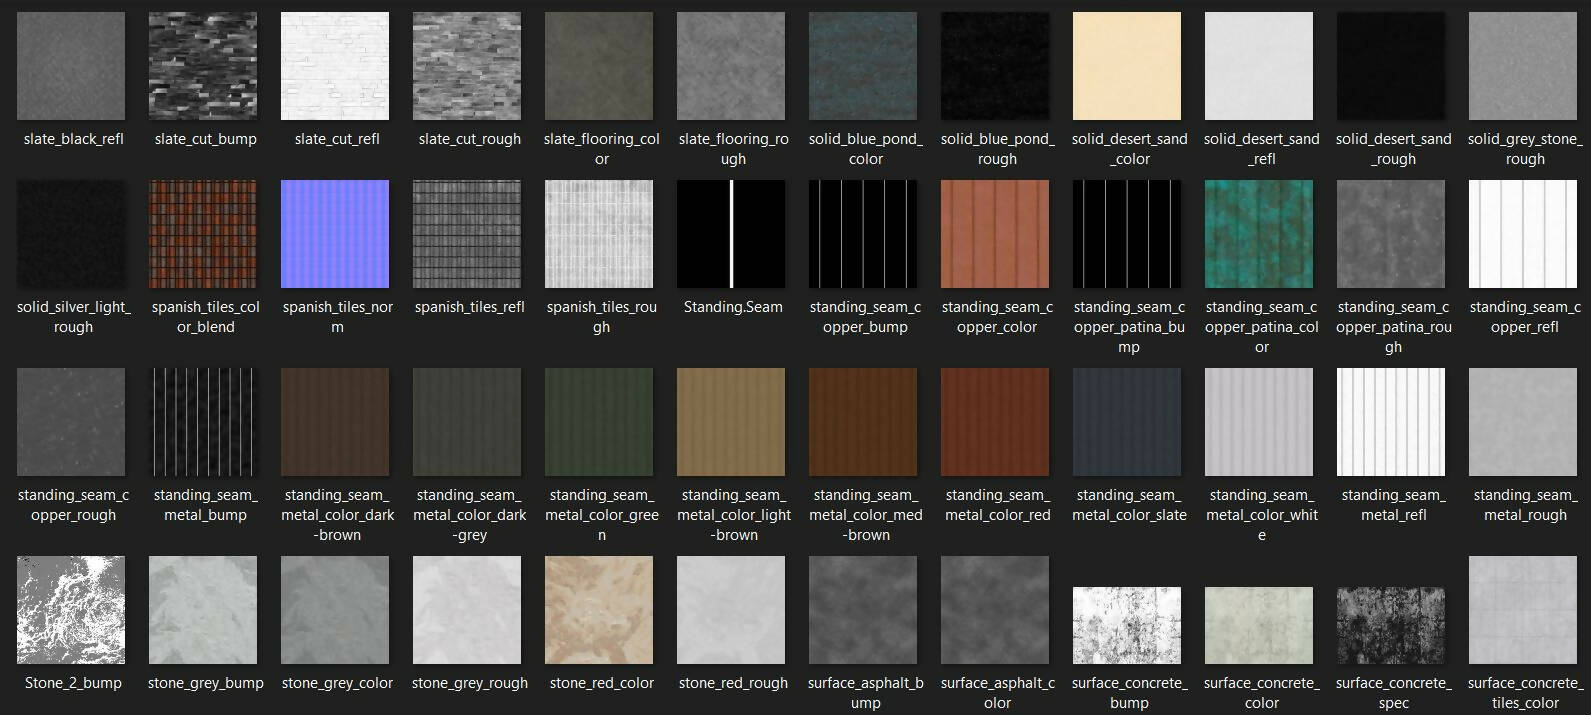Image resolution: width=1591 pixels, height=715 pixels.
Task: Click the standing_seam_metal_color_red thumbnail
Action: [x=995, y=422]
